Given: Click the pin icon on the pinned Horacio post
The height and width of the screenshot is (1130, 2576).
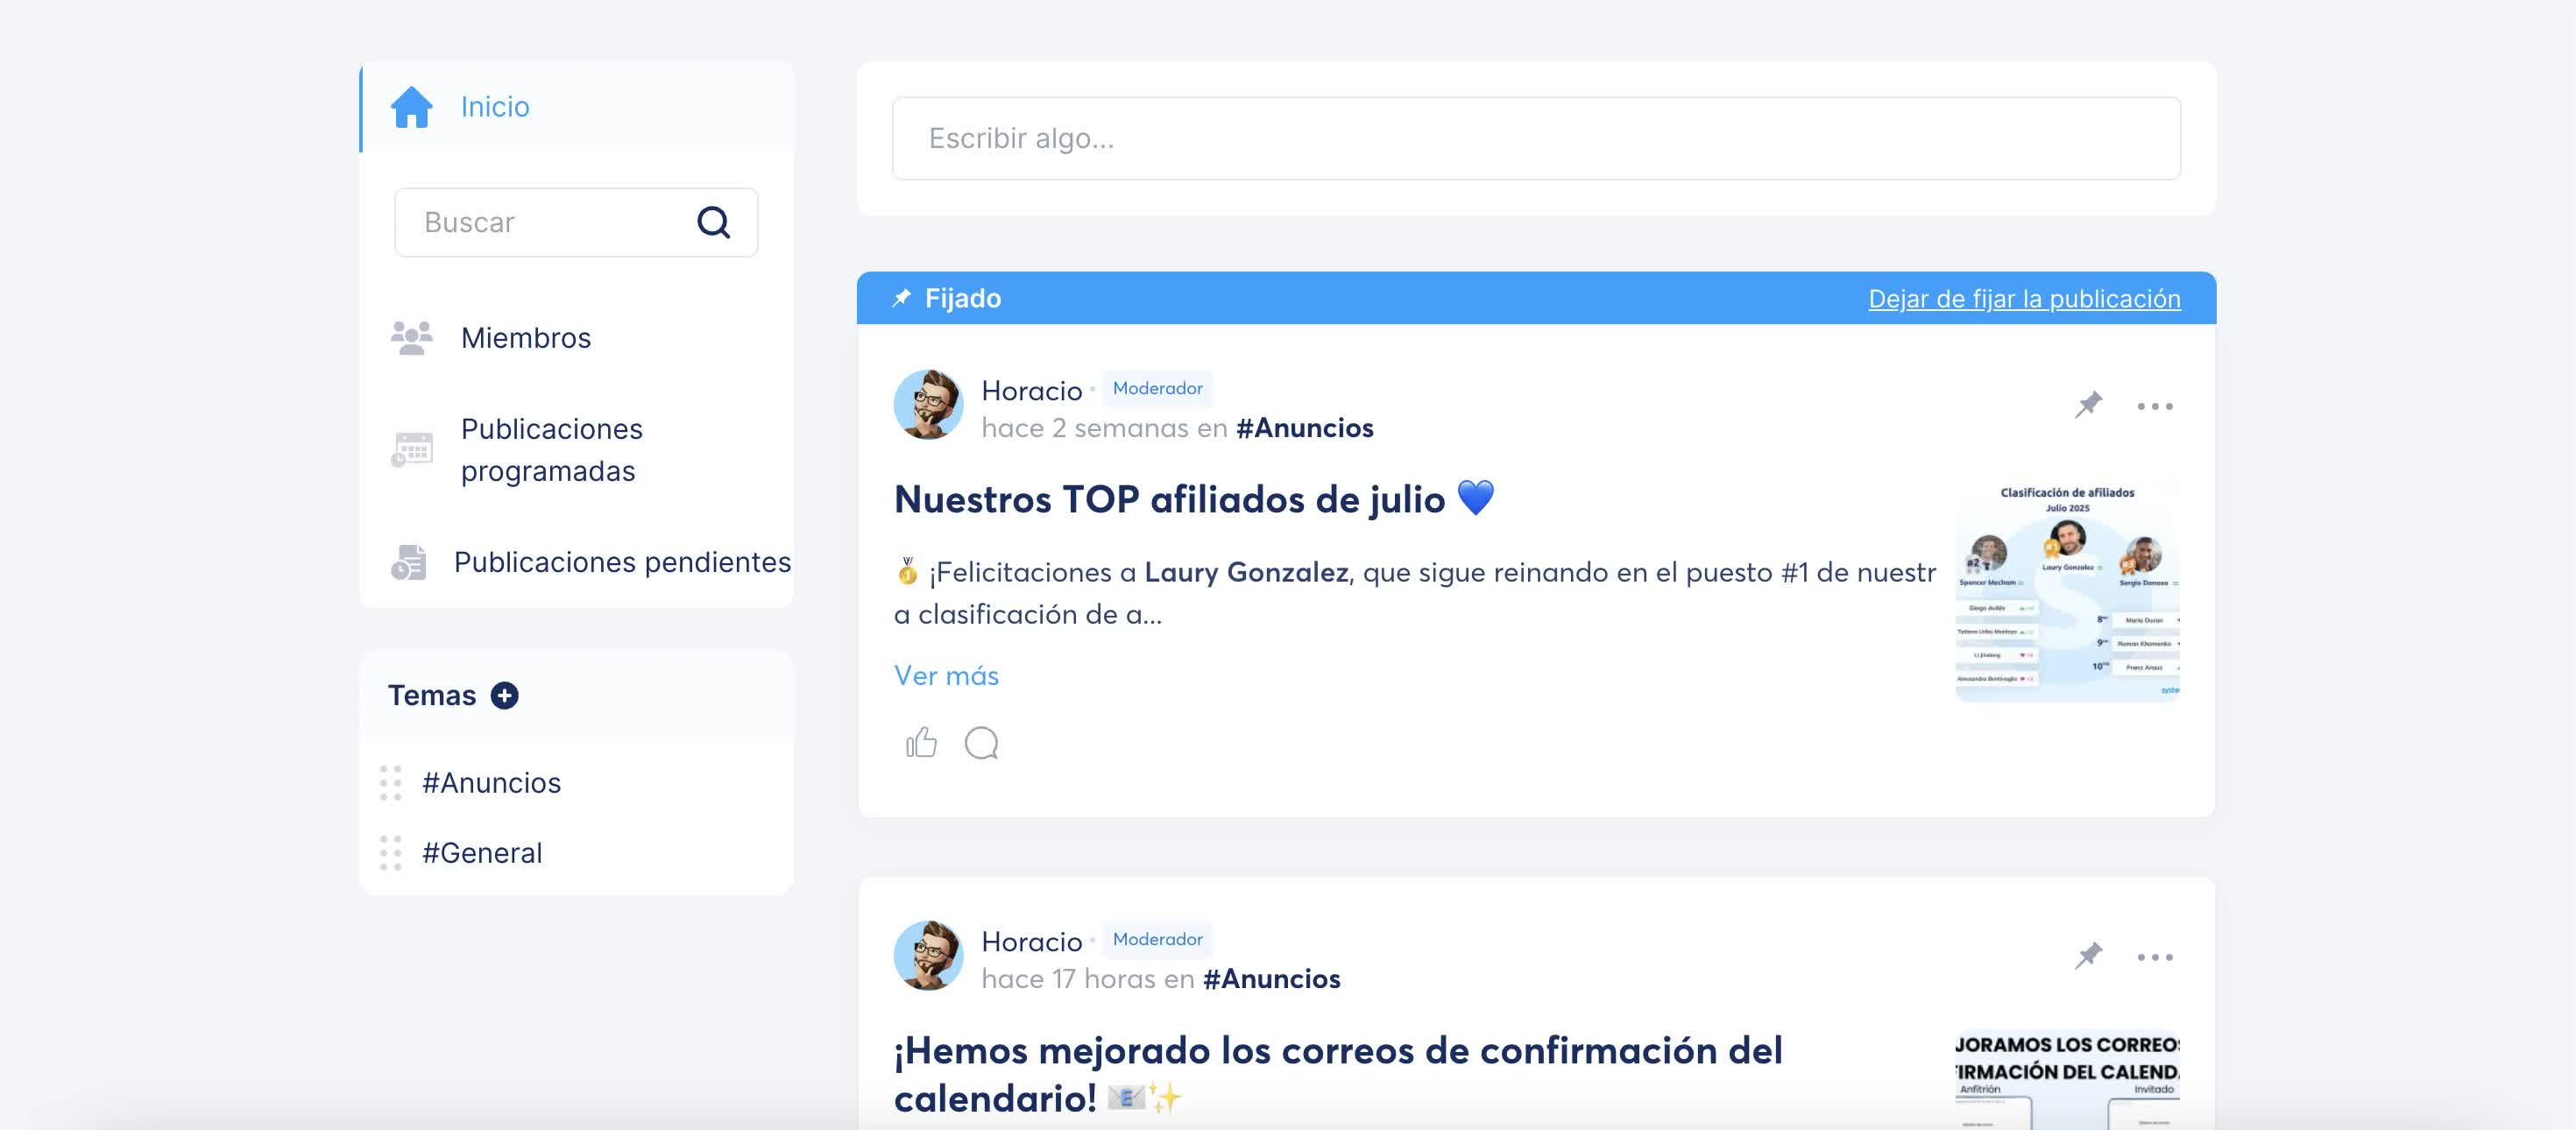Looking at the screenshot, I should [x=2090, y=405].
